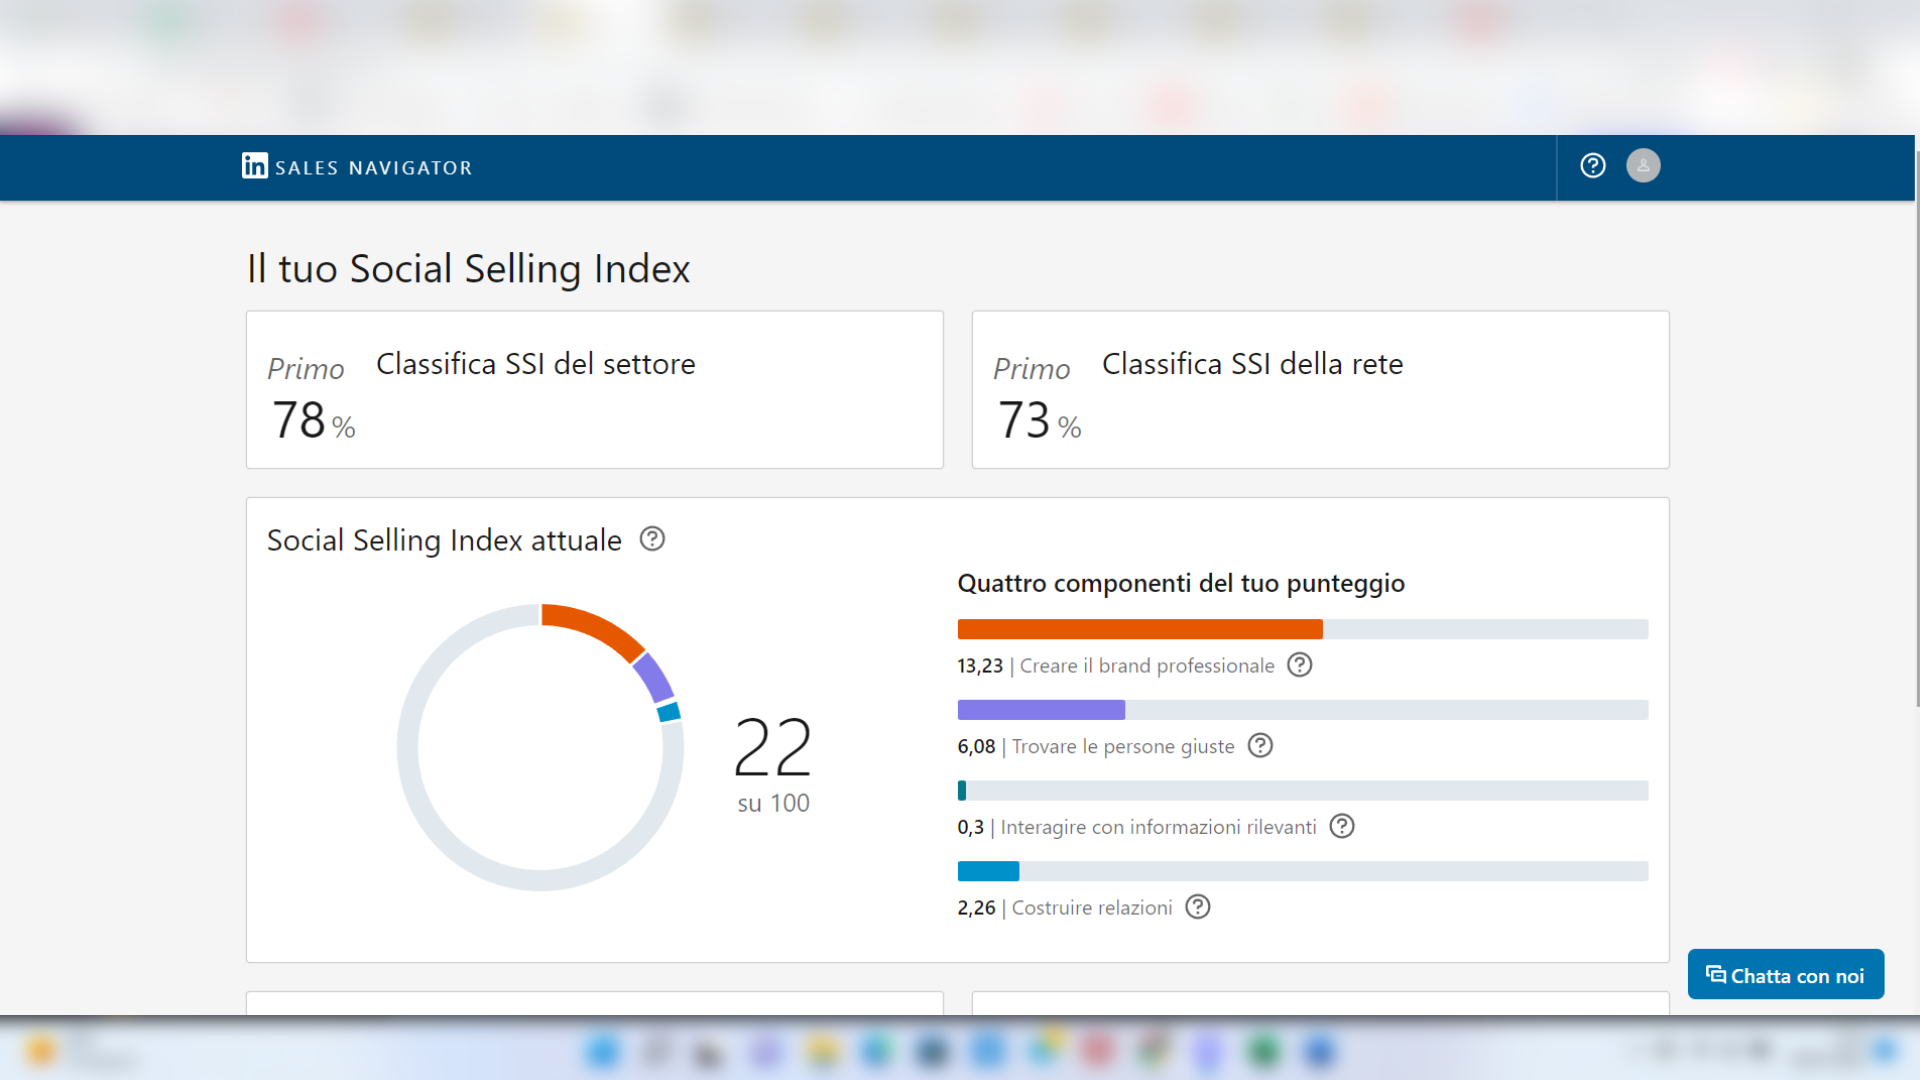Select the Classifica SSI del settore card
1920x1080 pixels.
pos(594,389)
